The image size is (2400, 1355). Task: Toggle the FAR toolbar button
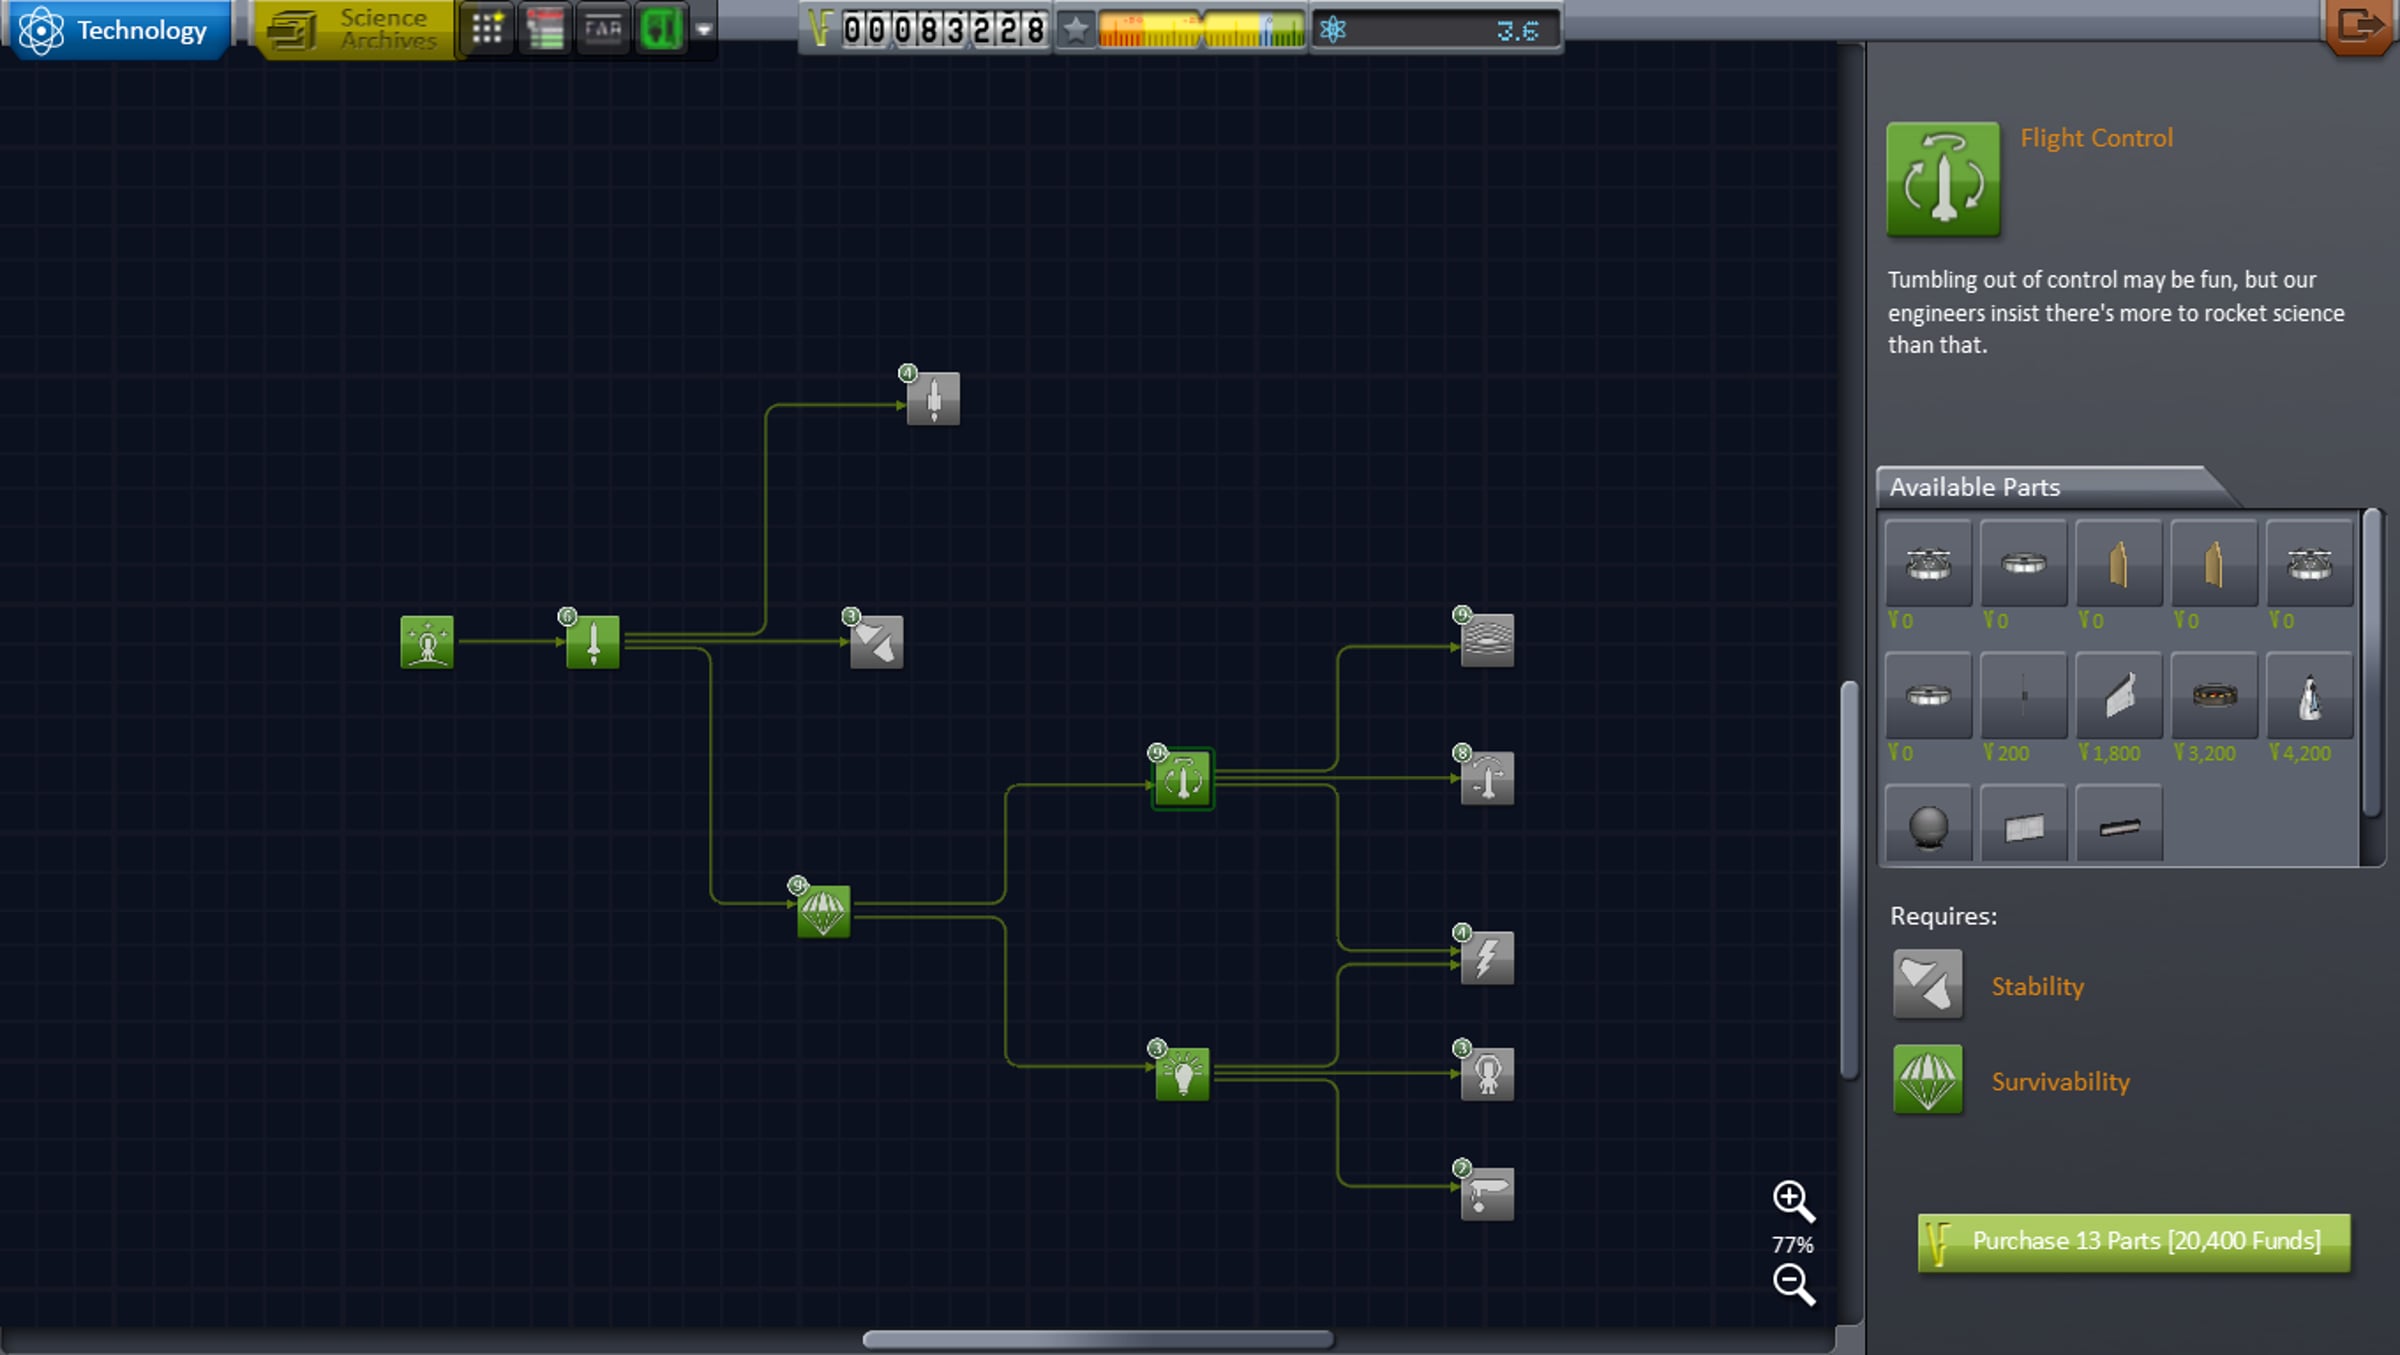(603, 29)
